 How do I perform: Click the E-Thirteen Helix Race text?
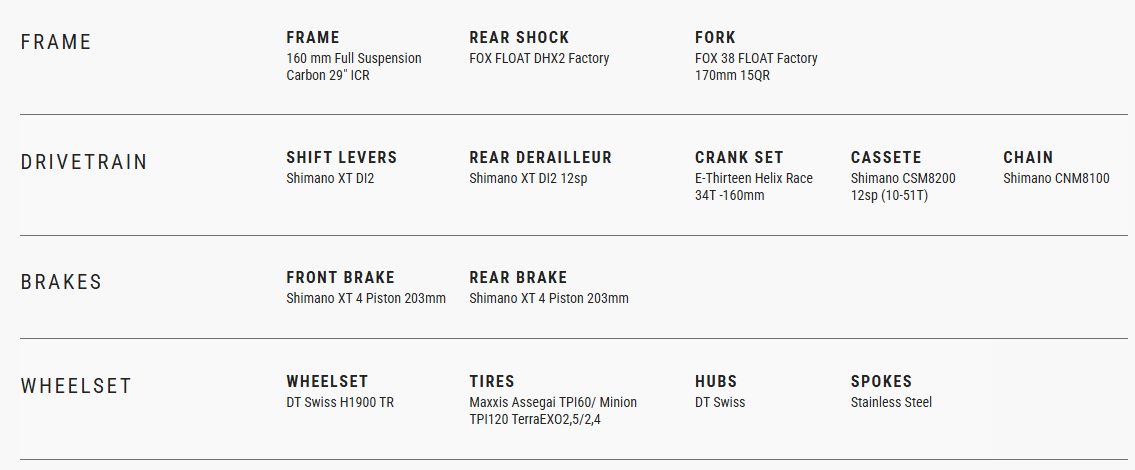click(754, 178)
